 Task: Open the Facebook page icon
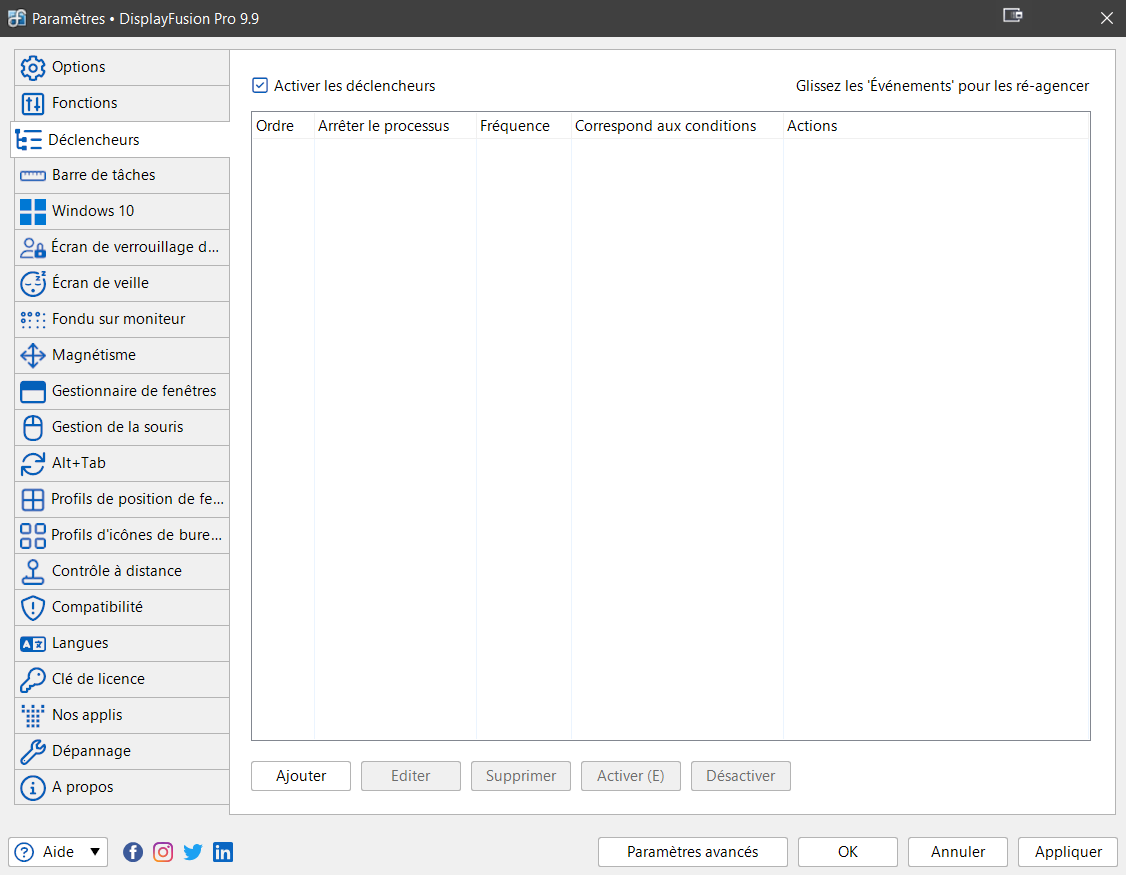coord(133,852)
